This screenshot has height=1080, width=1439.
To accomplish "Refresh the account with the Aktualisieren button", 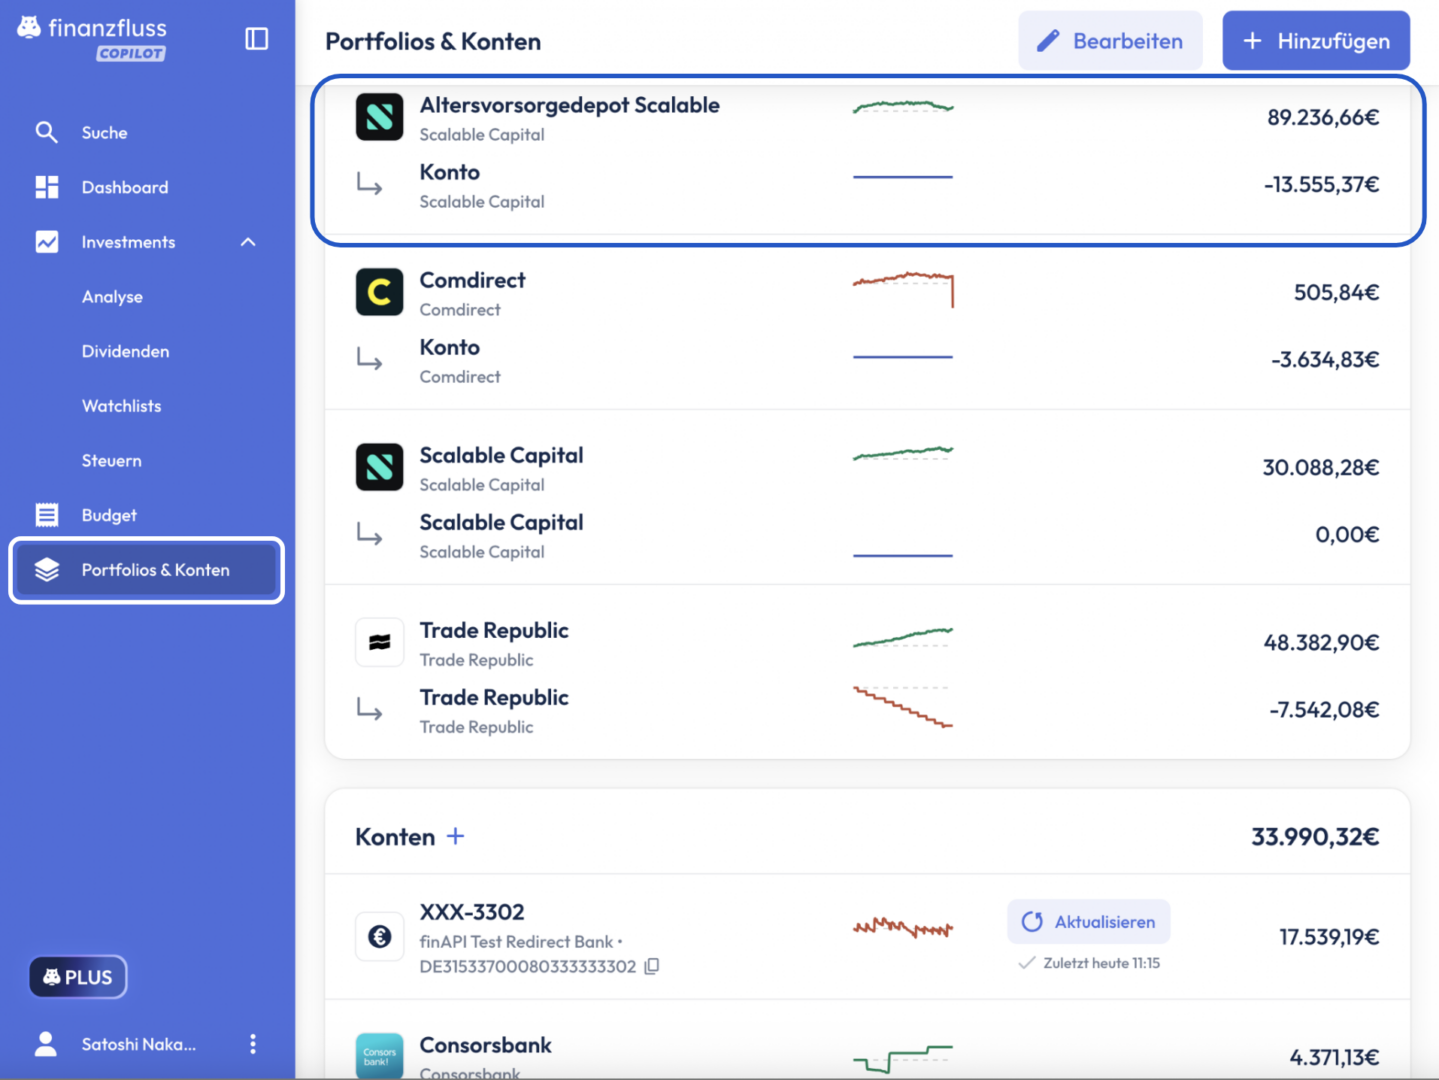I will (1089, 922).
